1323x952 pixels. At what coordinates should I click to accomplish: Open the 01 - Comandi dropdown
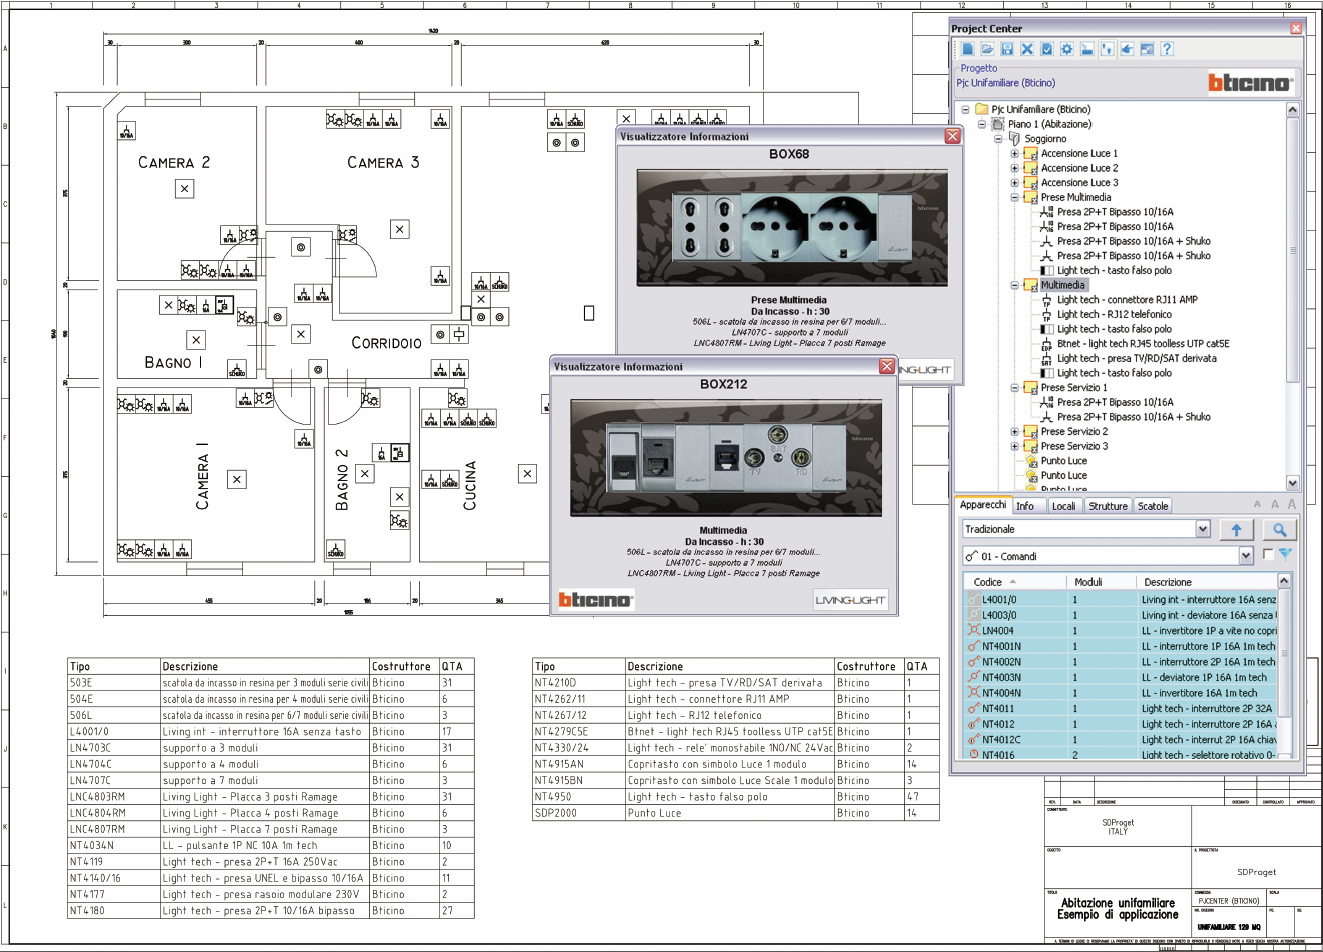click(1245, 556)
